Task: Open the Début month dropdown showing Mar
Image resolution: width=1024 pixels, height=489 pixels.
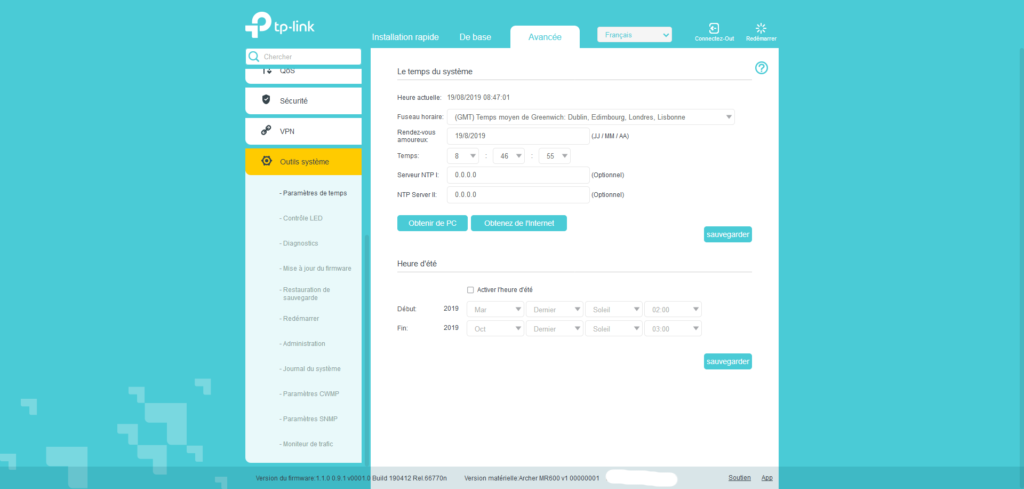Action: (x=495, y=309)
